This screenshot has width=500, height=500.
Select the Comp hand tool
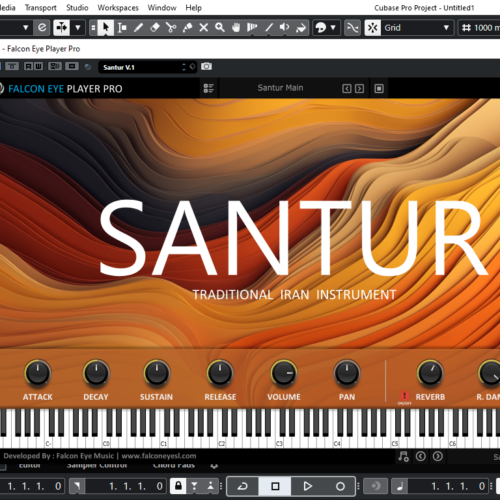click(x=236, y=28)
